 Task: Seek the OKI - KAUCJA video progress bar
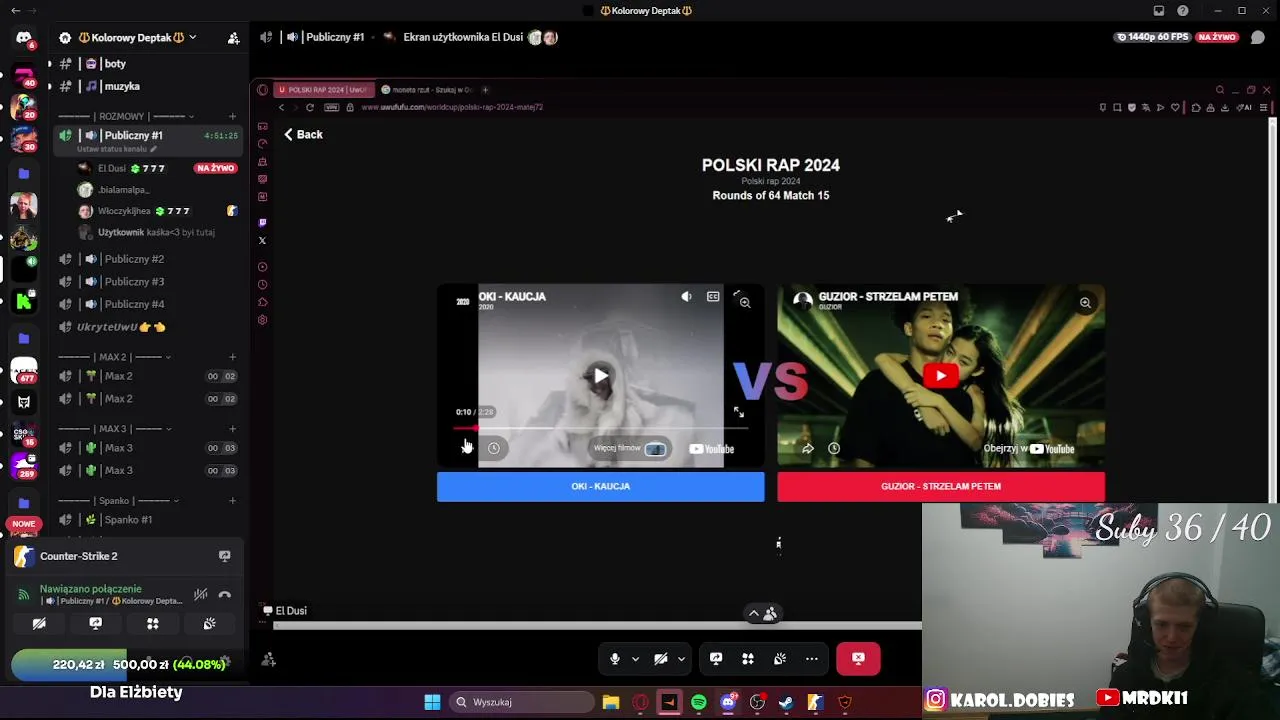pyautogui.click(x=600, y=428)
